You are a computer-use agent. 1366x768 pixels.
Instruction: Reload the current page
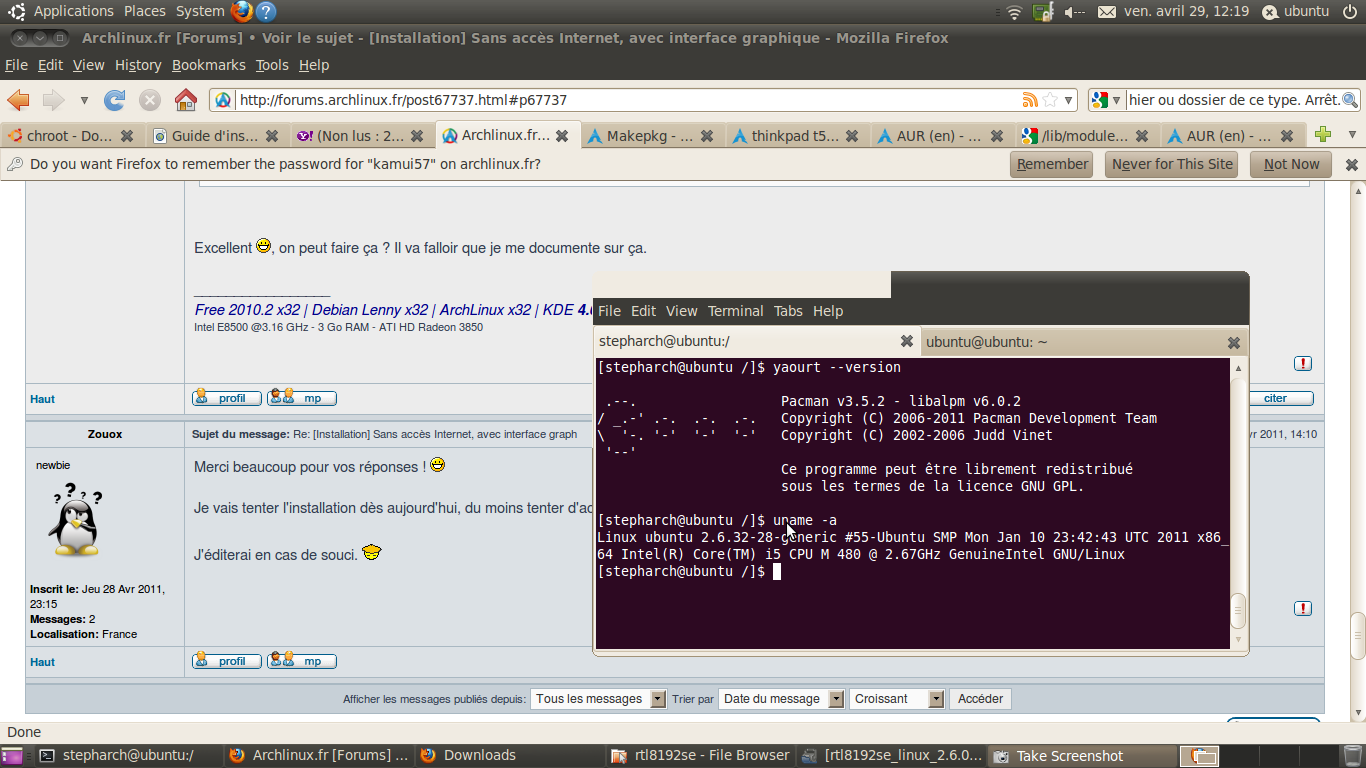point(115,100)
